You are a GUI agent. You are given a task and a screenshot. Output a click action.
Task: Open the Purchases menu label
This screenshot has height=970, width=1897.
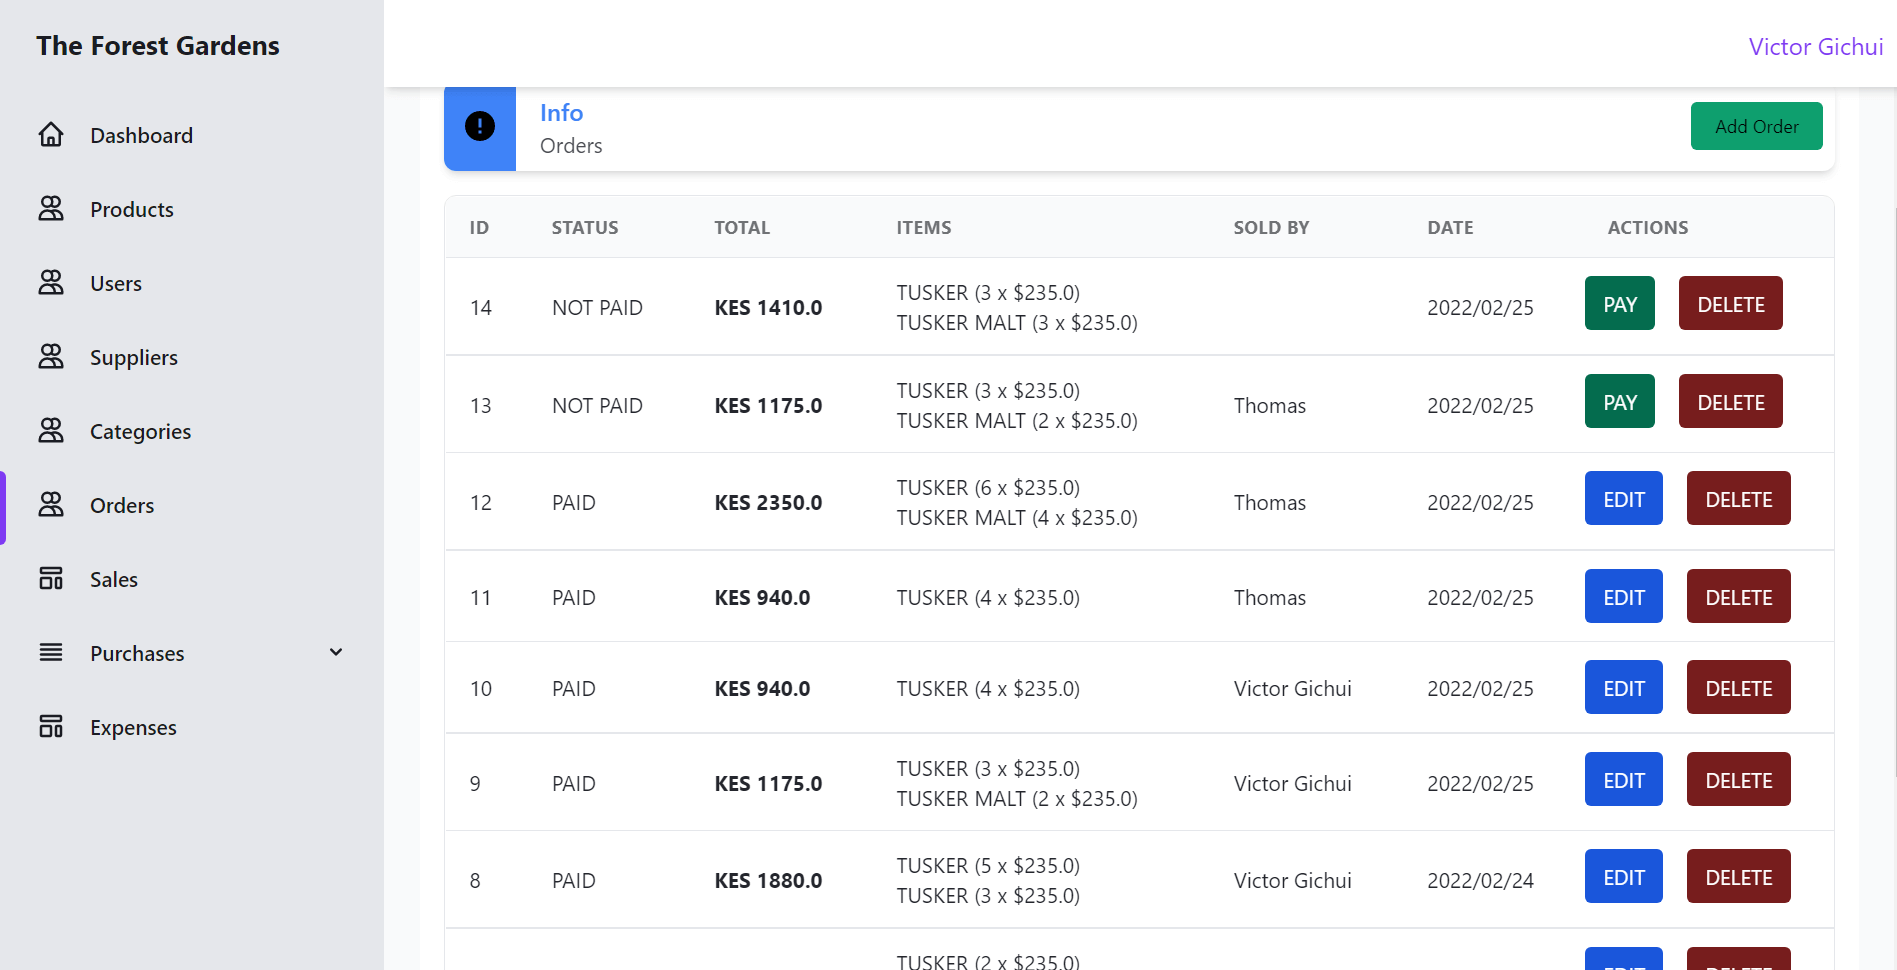(x=137, y=654)
